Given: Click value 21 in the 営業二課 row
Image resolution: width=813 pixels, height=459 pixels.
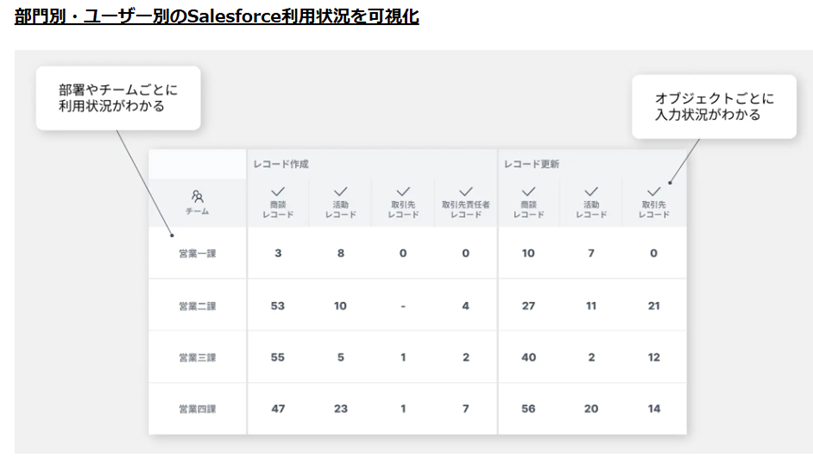Looking at the screenshot, I should (654, 305).
